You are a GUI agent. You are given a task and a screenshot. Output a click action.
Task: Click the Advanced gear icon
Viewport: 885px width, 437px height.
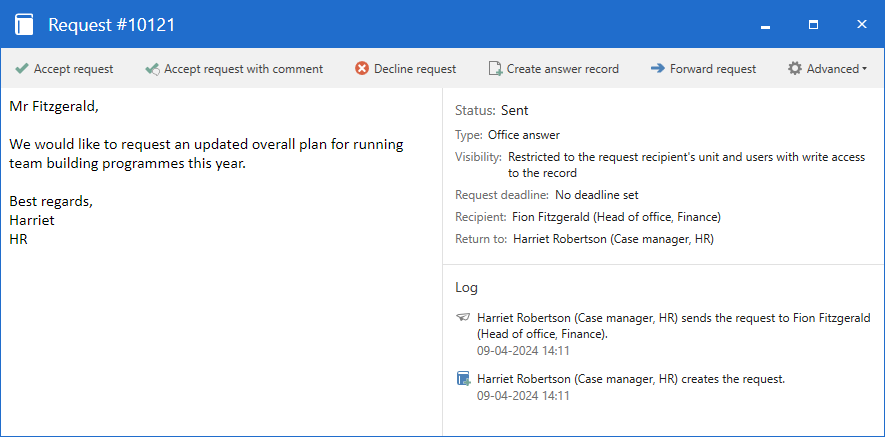(x=795, y=69)
